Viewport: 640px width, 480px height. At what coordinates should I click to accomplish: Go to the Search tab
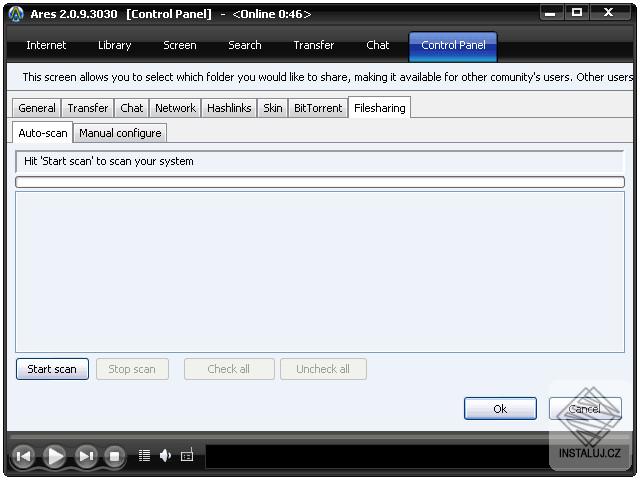(x=244, y=45)
